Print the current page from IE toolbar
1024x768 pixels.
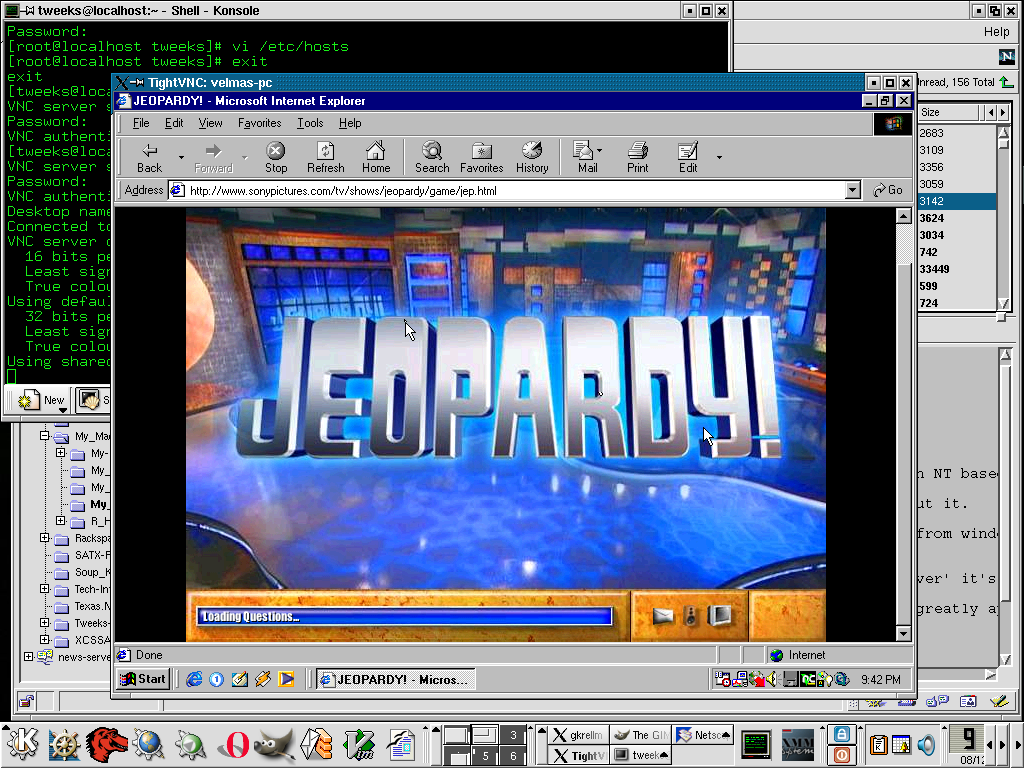click(637, 157)
